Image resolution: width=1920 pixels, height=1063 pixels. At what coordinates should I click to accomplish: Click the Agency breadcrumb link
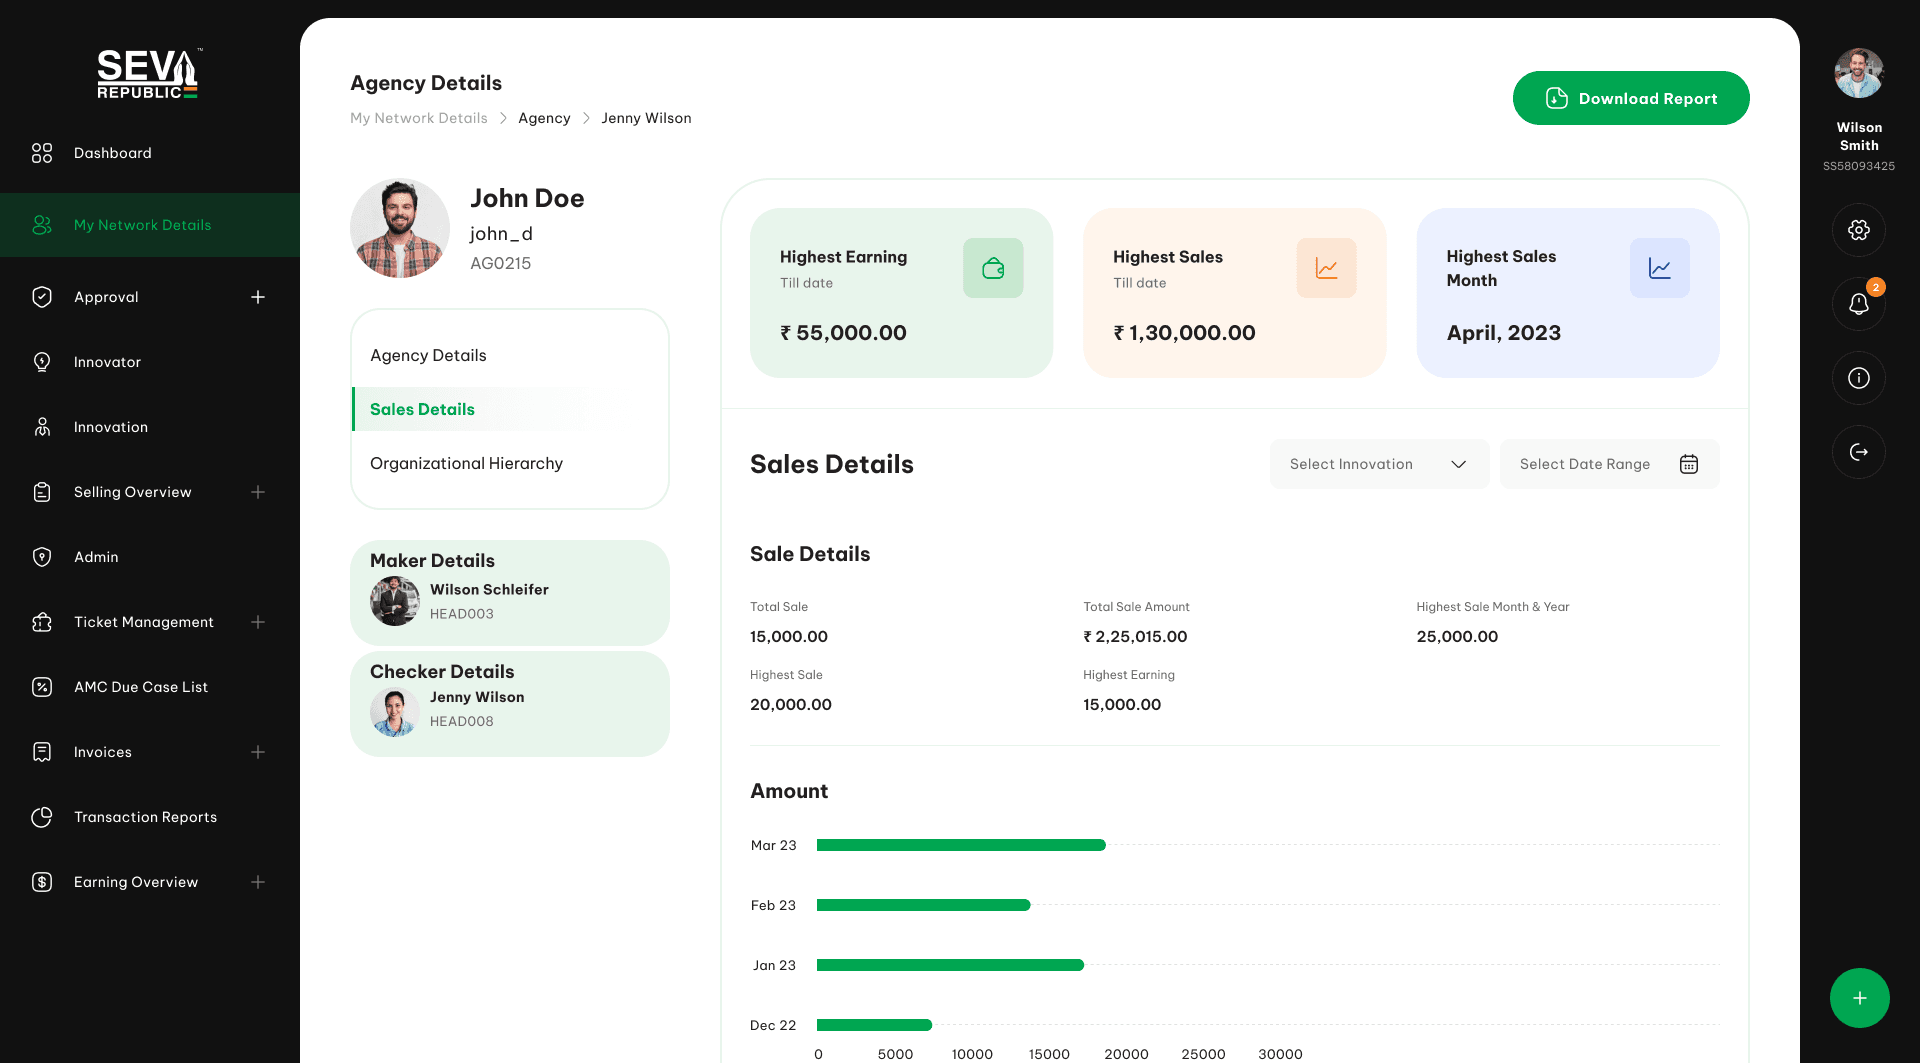(x=544, y=118)
